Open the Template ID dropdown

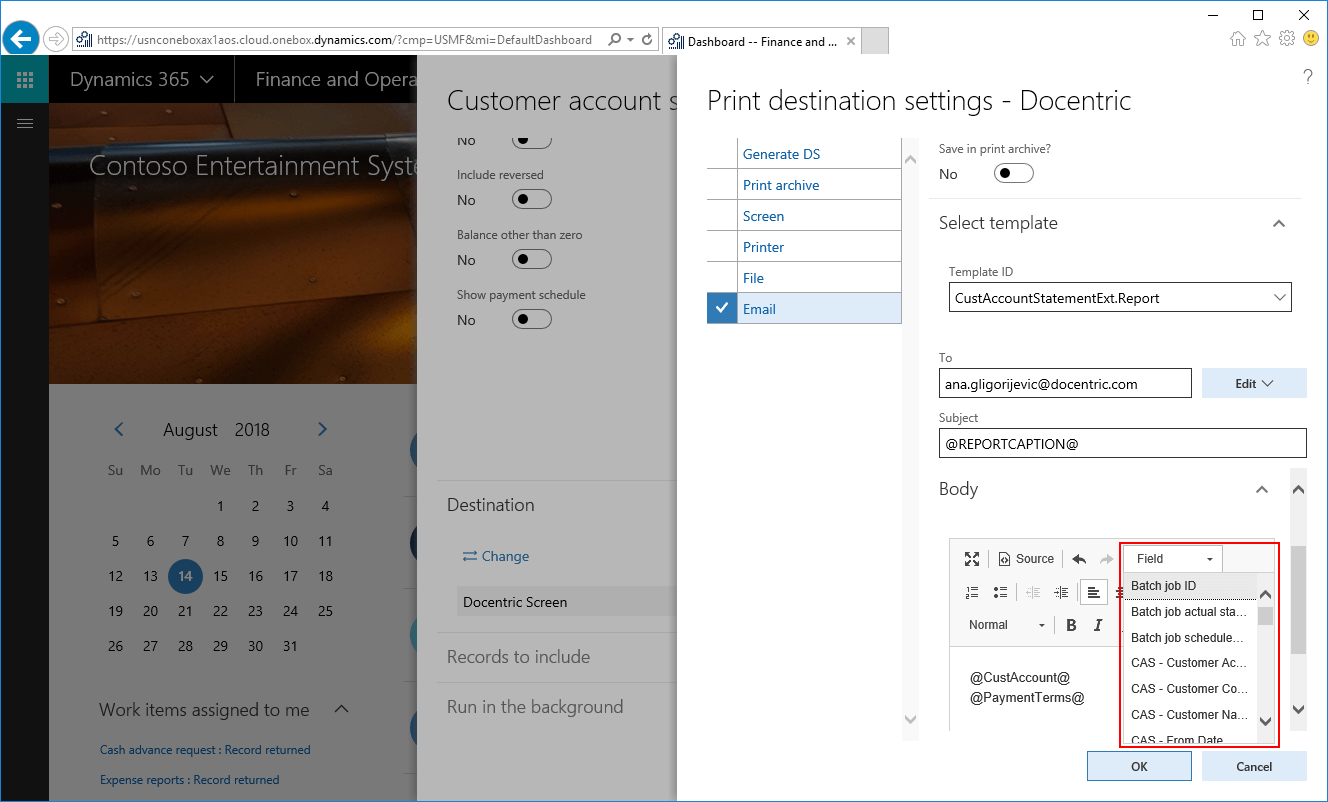(x=1279, y=298)
